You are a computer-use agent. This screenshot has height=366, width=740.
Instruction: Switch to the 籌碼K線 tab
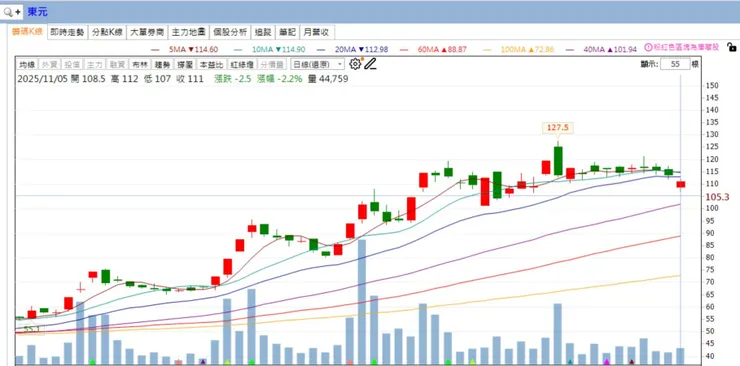27,32
